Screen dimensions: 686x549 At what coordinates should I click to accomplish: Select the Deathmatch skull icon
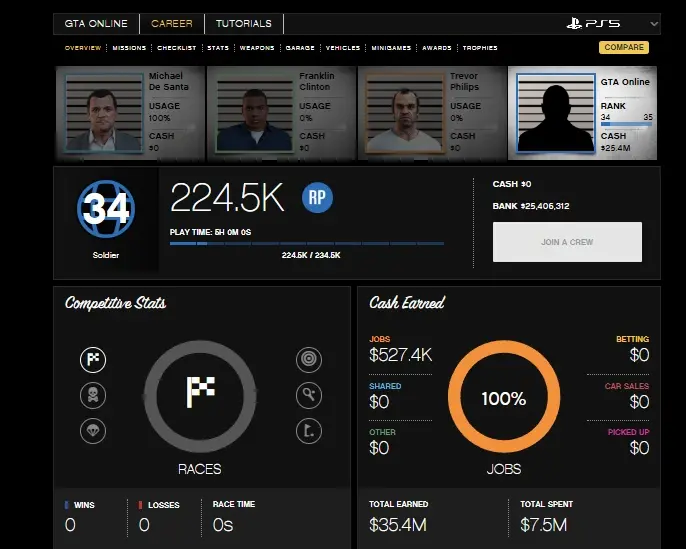click(93, 395)
